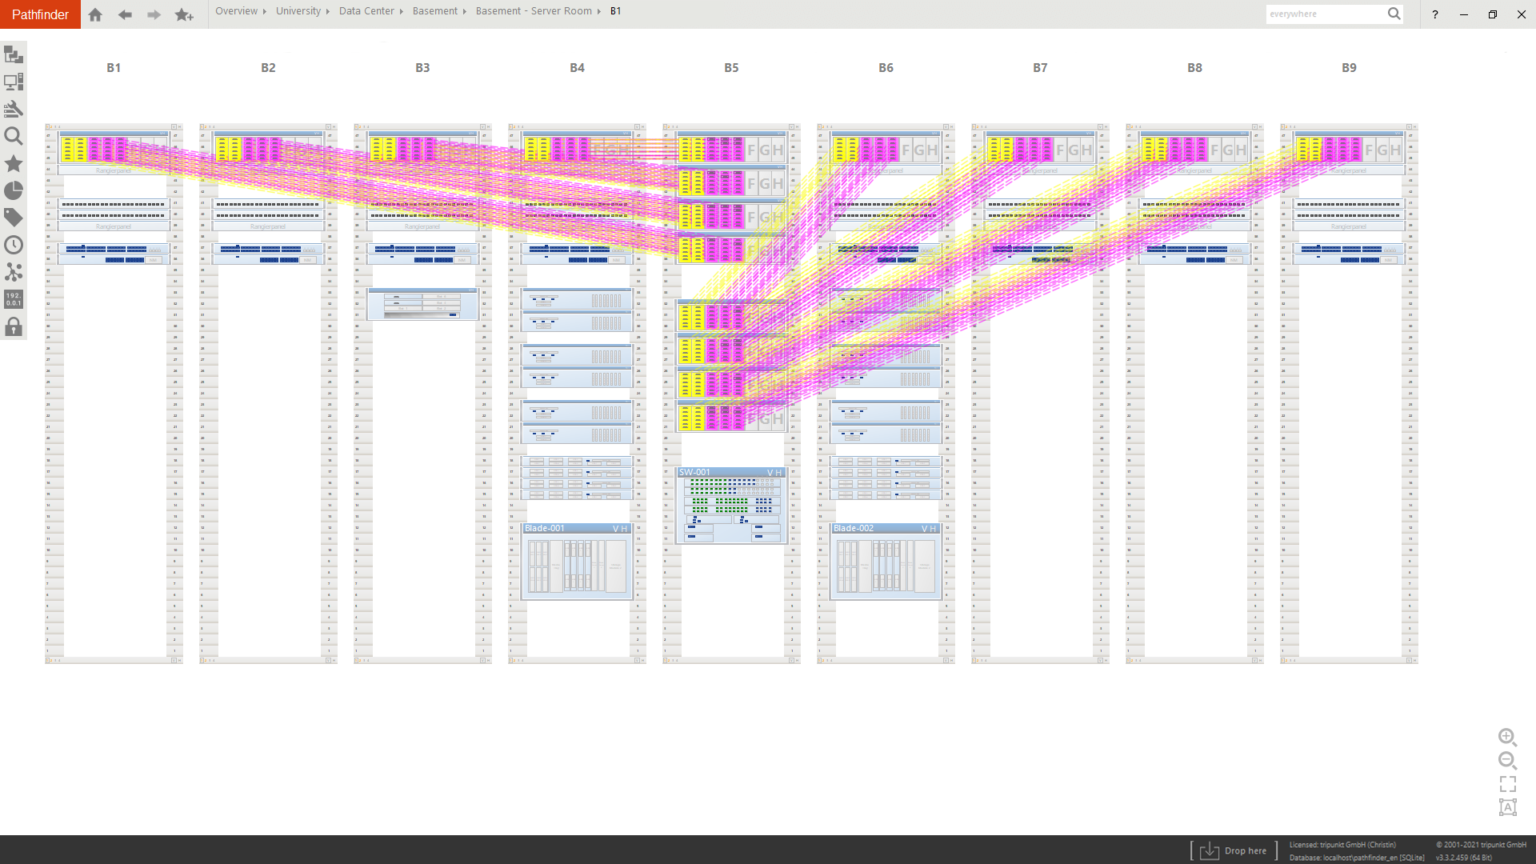The width and height of the screenshot is (1536, 864).
Task: Open the pie chart statistics view
Action: [x=13, y=189]
